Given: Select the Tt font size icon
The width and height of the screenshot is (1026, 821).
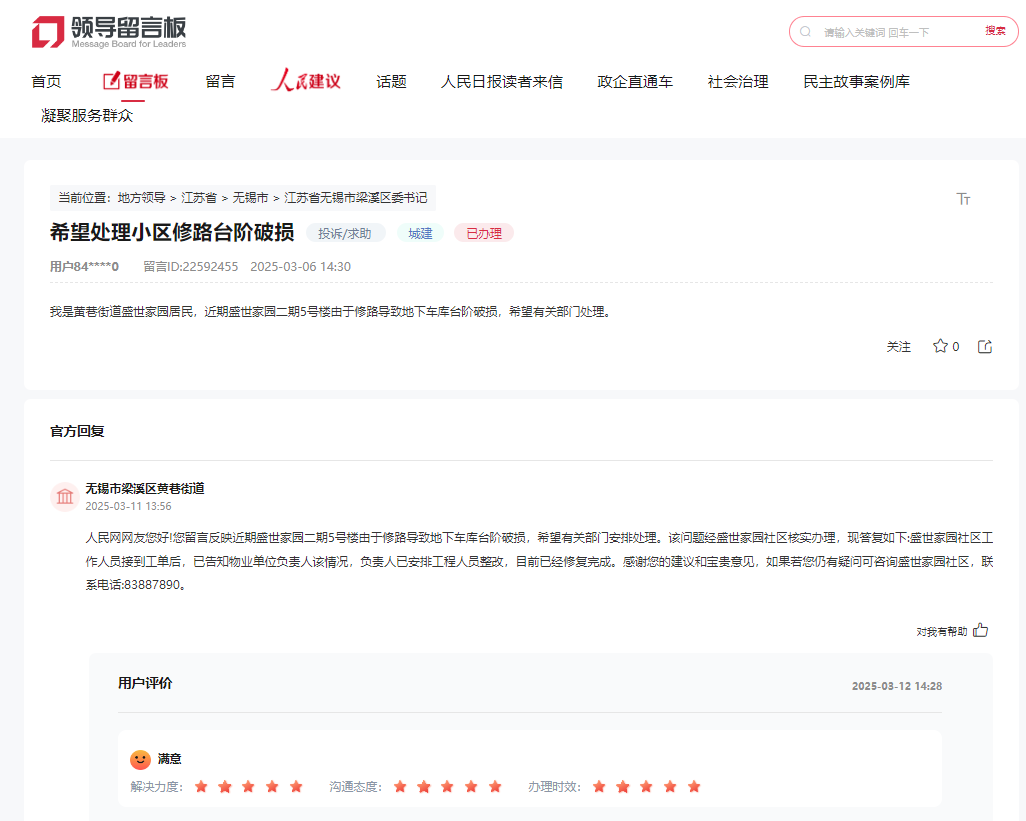Looking at the screenshot, I should 963,199.
